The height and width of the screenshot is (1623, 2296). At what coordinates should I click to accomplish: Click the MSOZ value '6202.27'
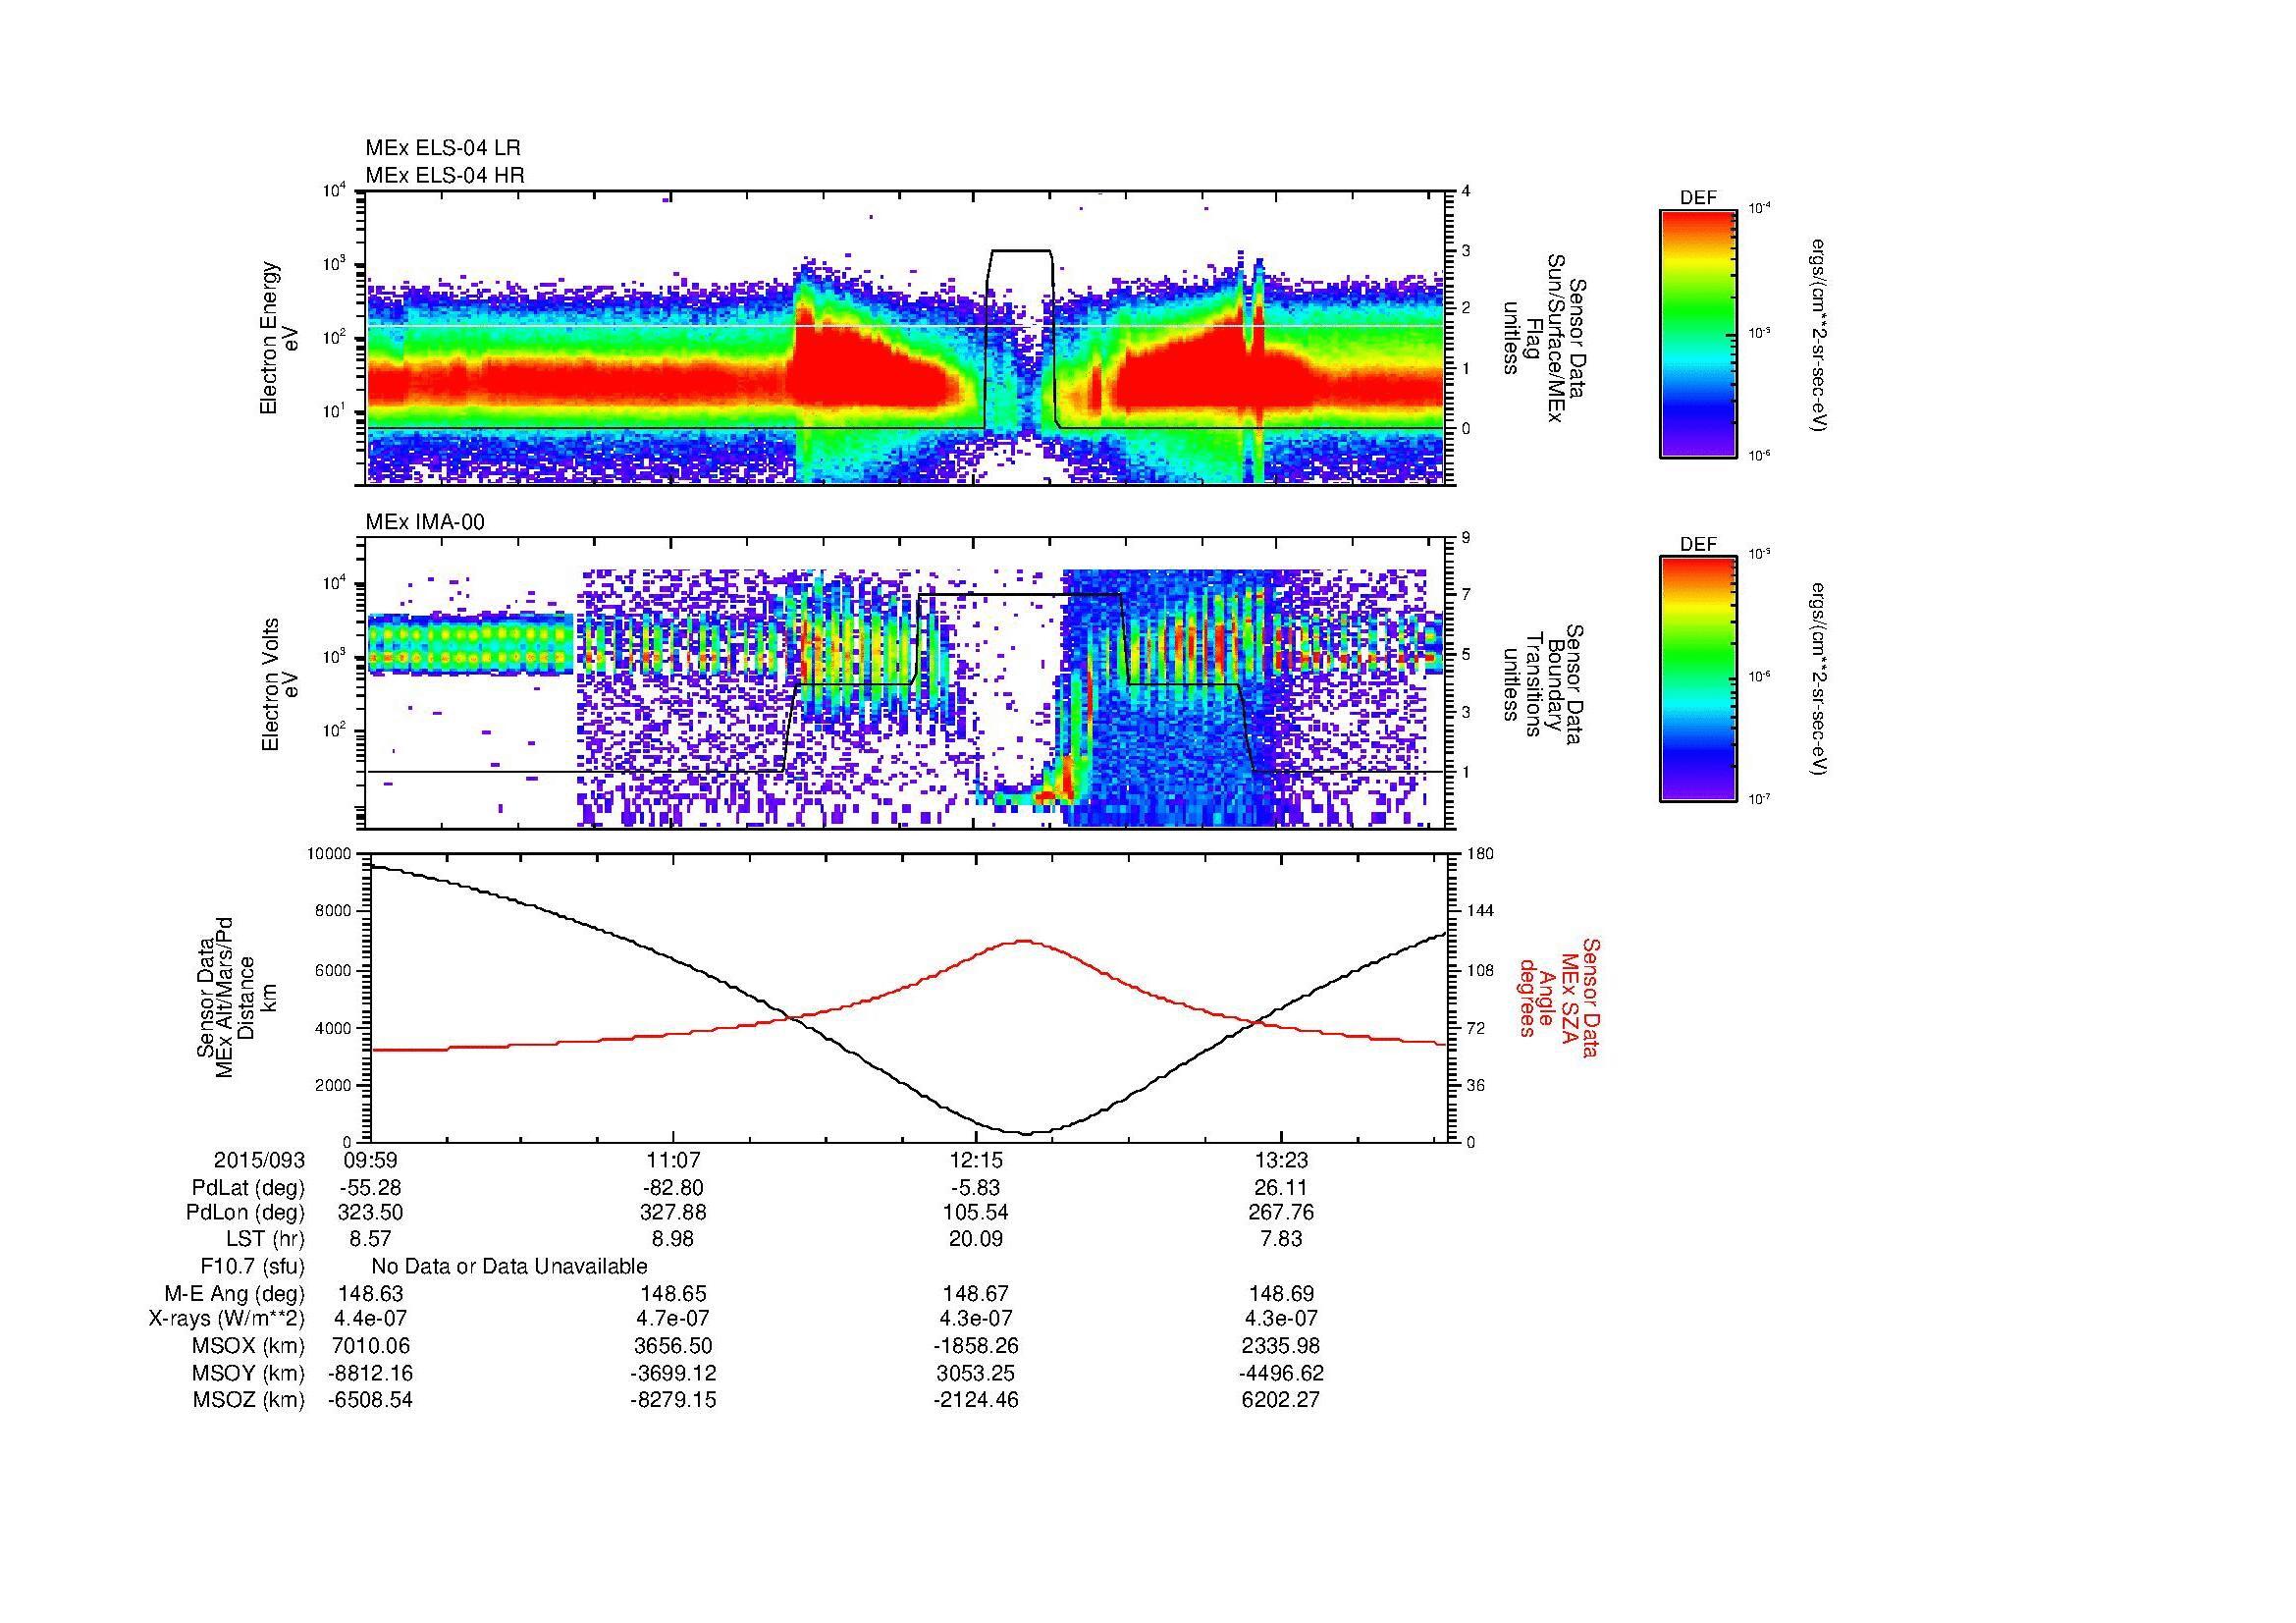(x=1280, y=1400)
